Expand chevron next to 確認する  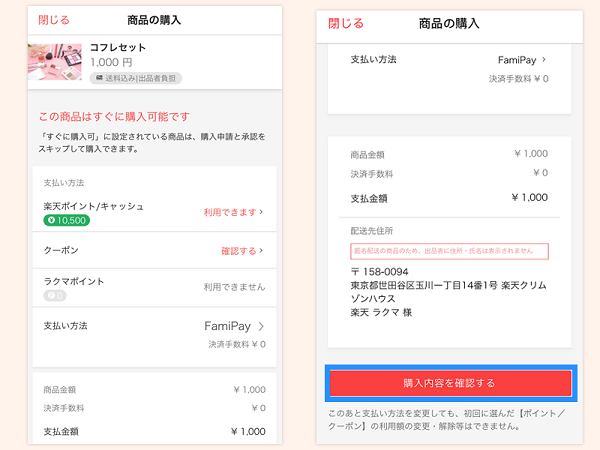point(261,251)
